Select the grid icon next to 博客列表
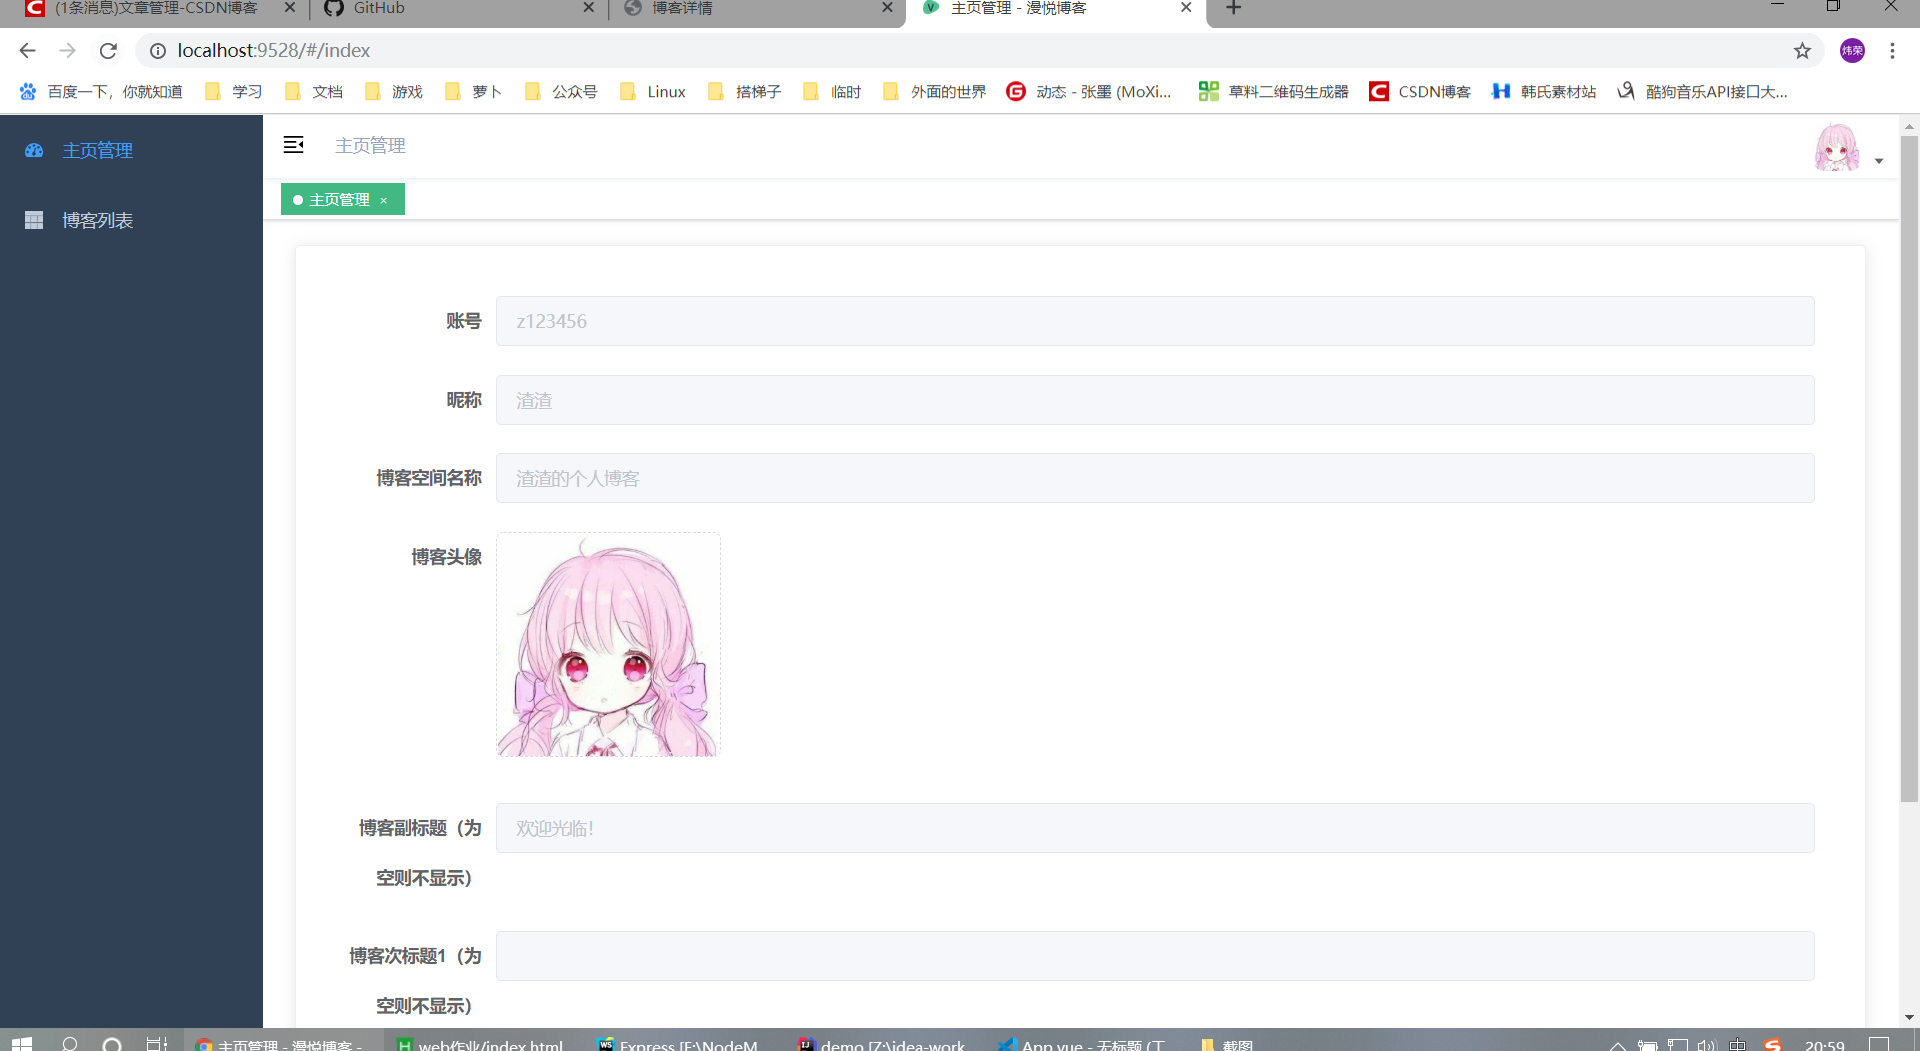 pos(34,220)
